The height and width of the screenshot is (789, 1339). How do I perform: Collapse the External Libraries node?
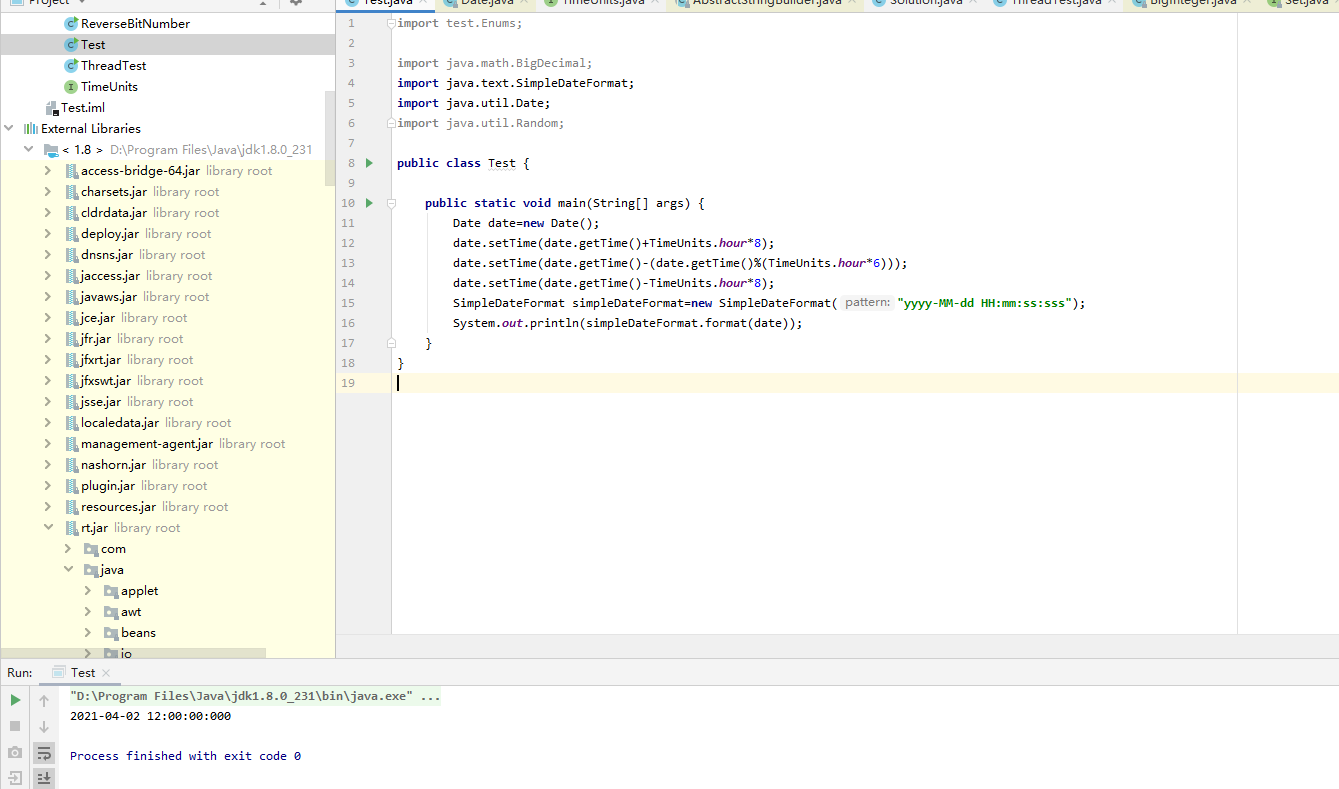9,129
